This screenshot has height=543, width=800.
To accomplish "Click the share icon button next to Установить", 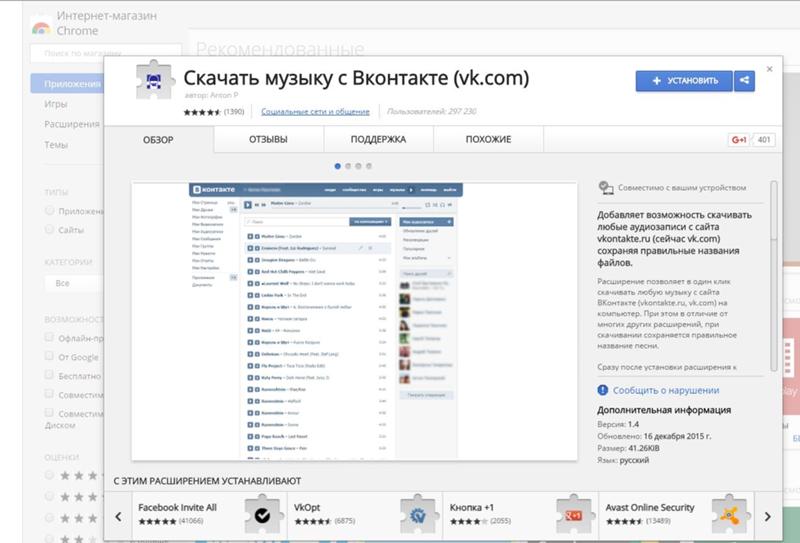I will tap(744, 81).
